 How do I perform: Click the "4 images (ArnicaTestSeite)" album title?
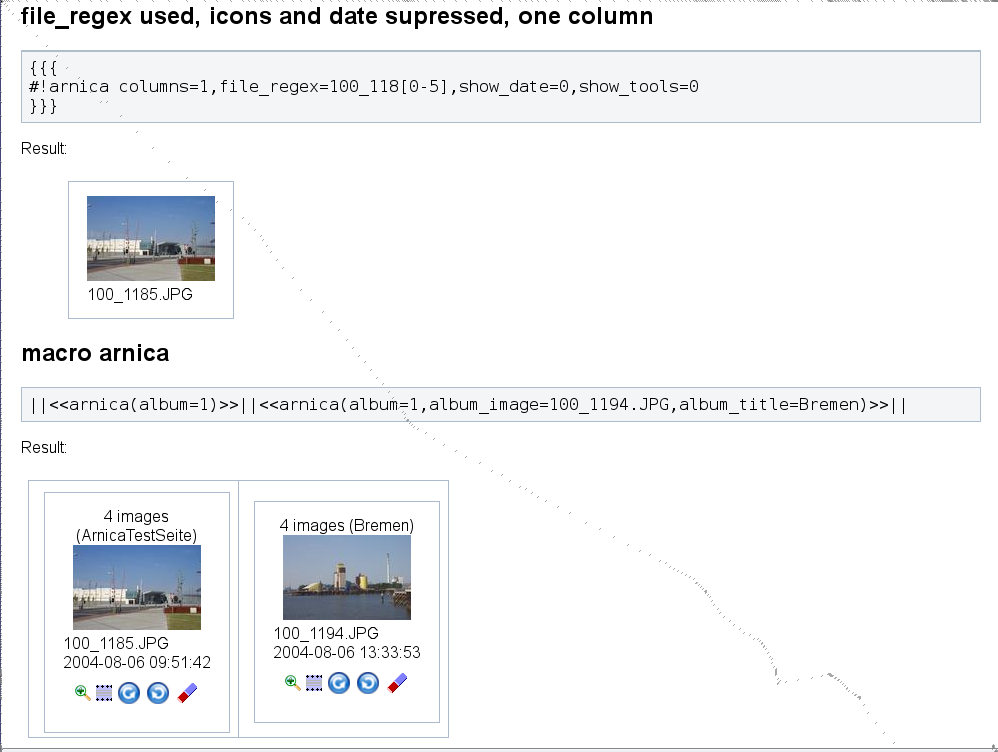pos(136,526)
